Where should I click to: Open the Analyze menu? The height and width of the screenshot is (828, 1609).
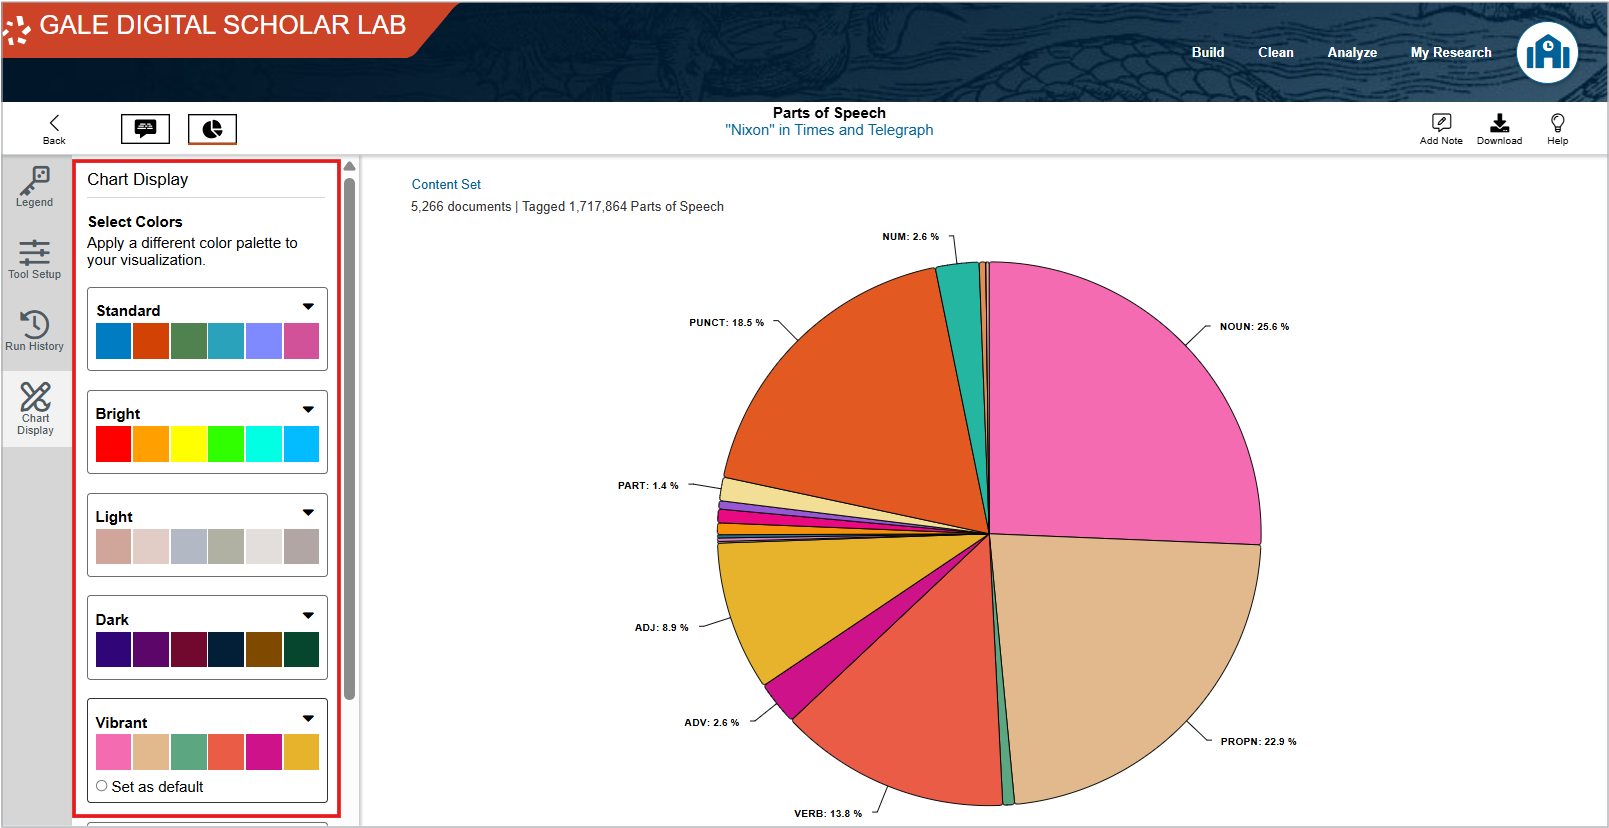click(x=1352, y=52)
